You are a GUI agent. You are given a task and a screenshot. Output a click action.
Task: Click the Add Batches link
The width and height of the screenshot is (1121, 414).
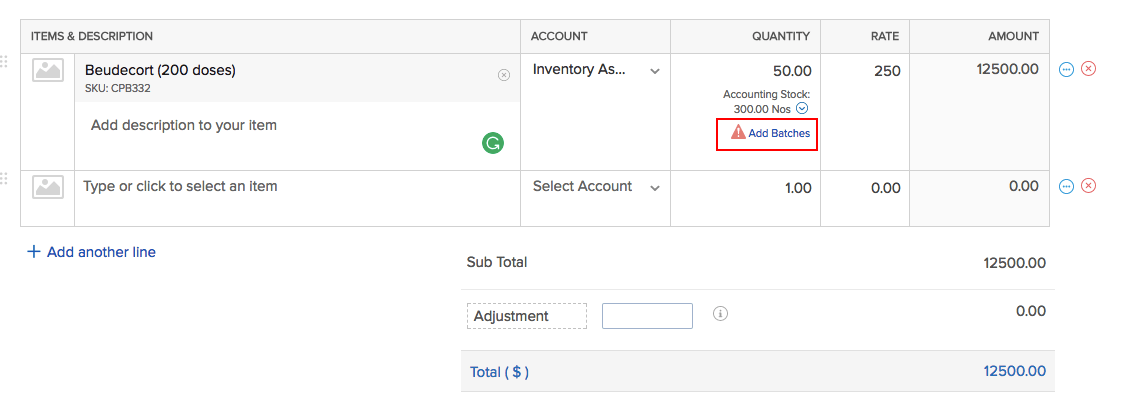point(778,133)
